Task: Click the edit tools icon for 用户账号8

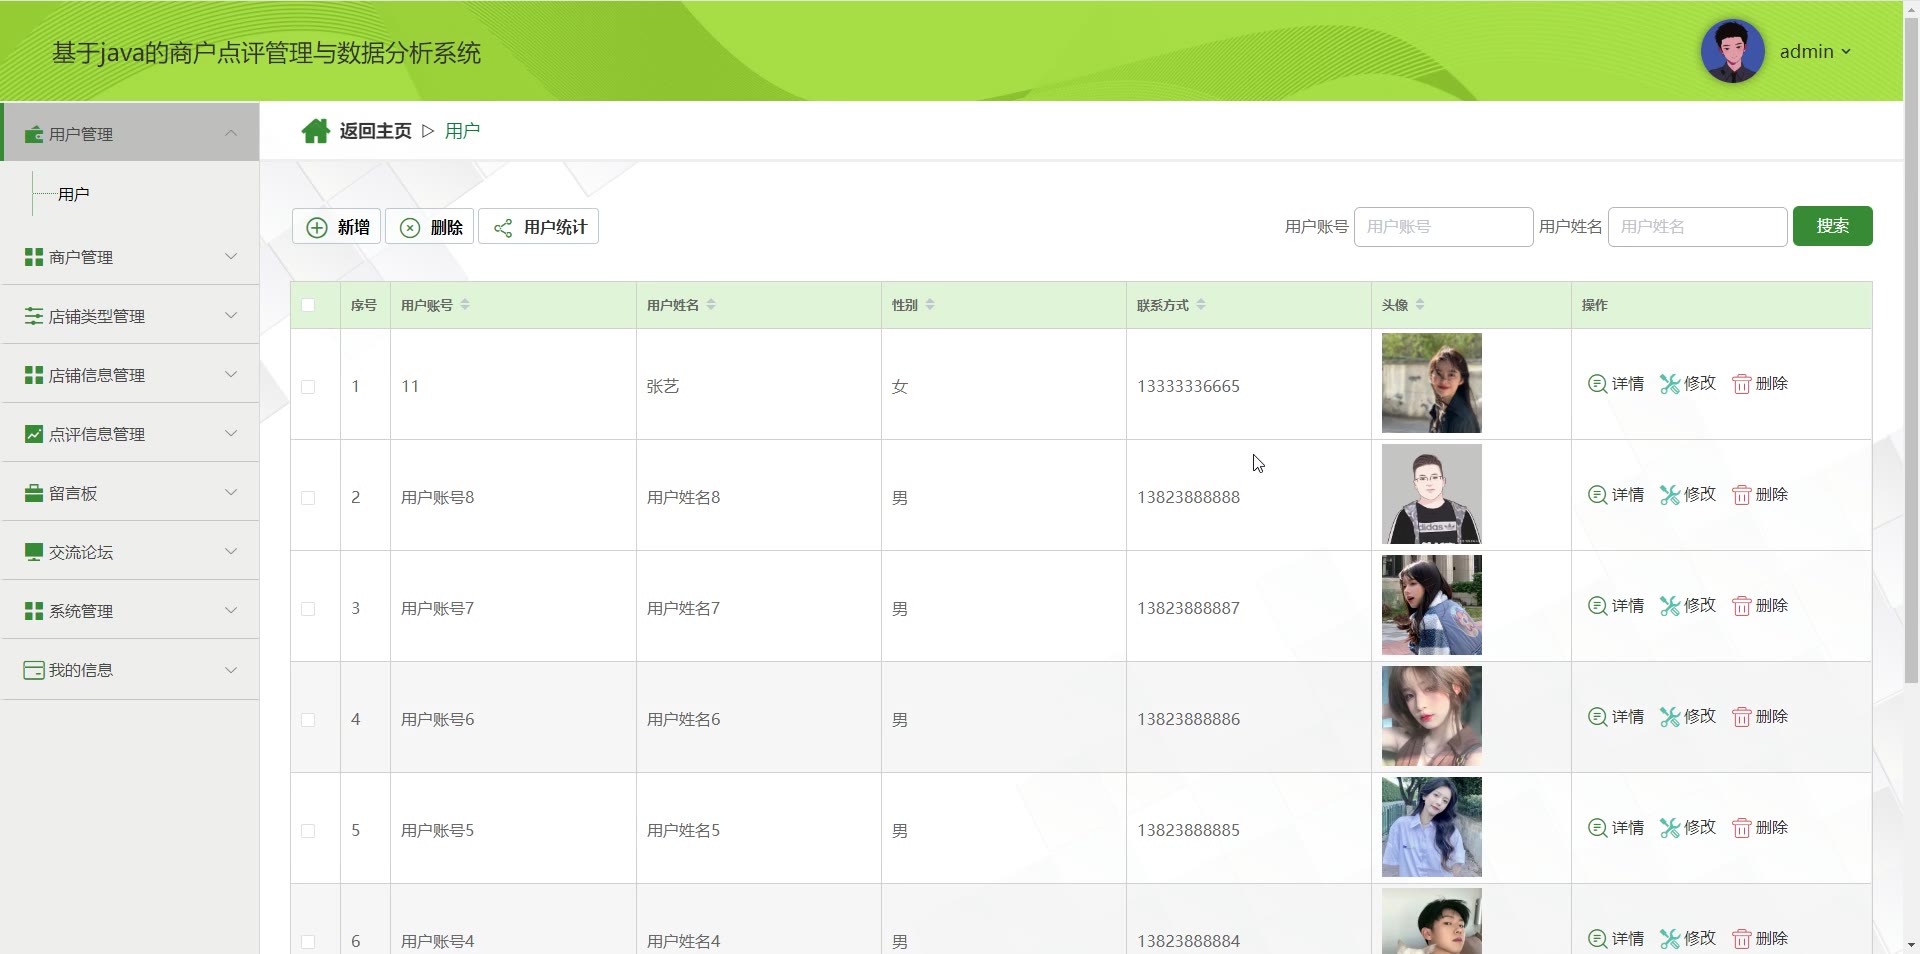Action: tap(1669, 495)
